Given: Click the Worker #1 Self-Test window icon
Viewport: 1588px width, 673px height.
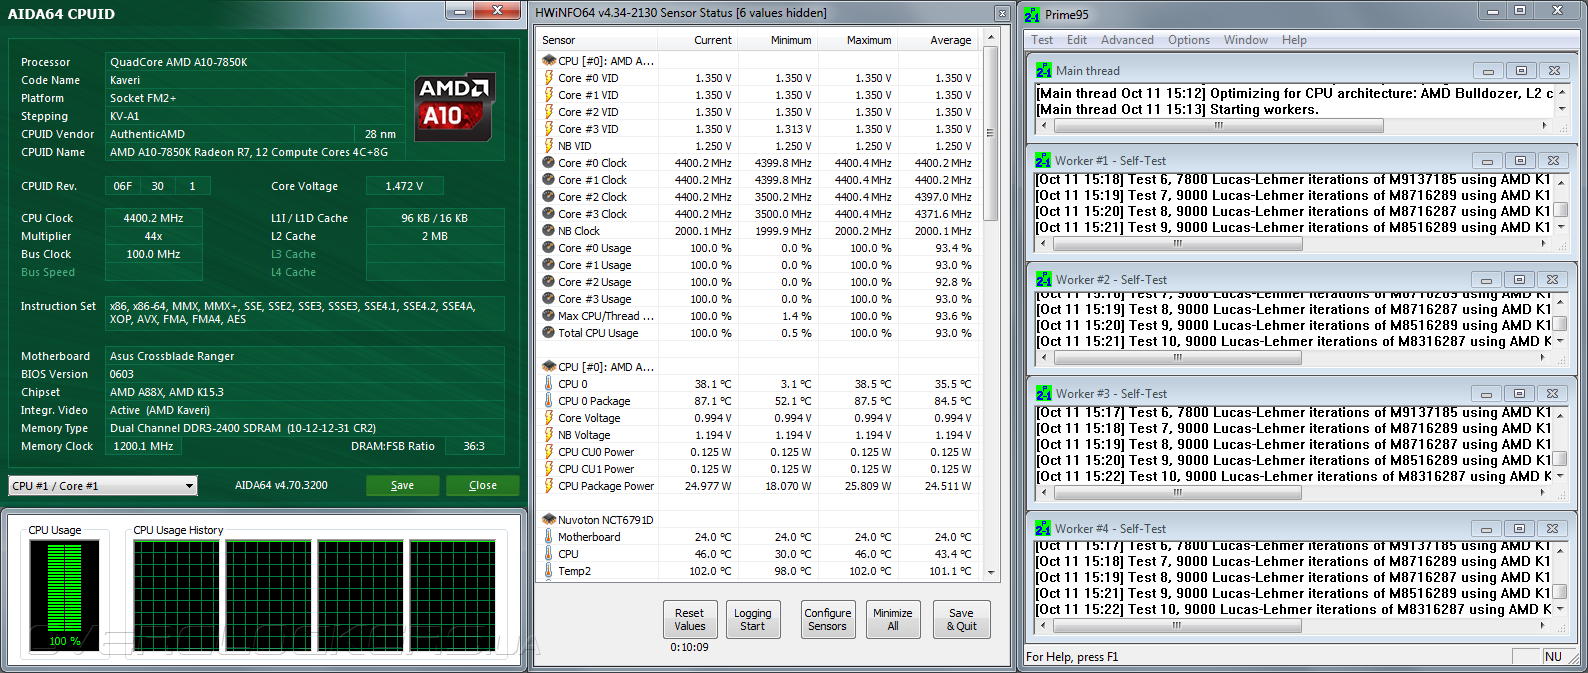Looking at the screenshot, I should point(1043,160).
